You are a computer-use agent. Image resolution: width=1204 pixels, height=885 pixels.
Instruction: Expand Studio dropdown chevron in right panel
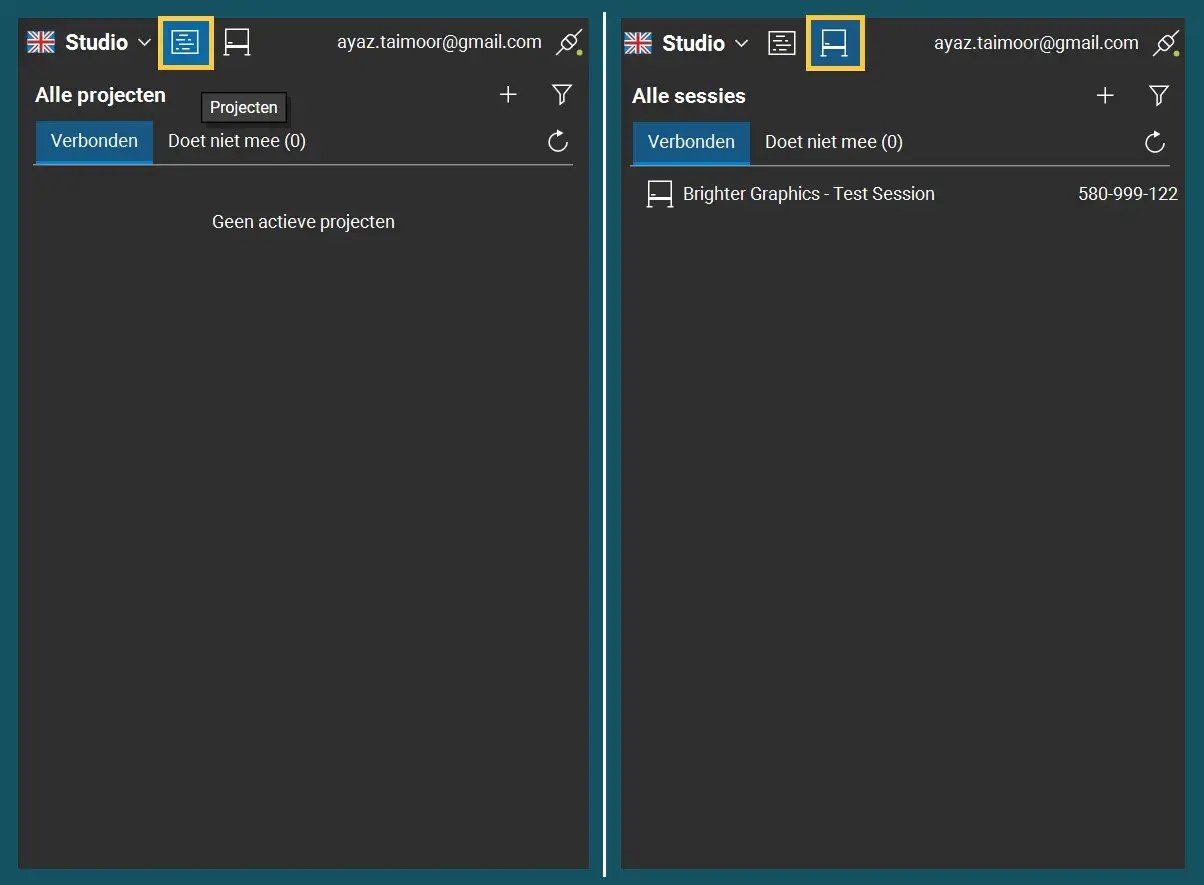pos(741,43)
